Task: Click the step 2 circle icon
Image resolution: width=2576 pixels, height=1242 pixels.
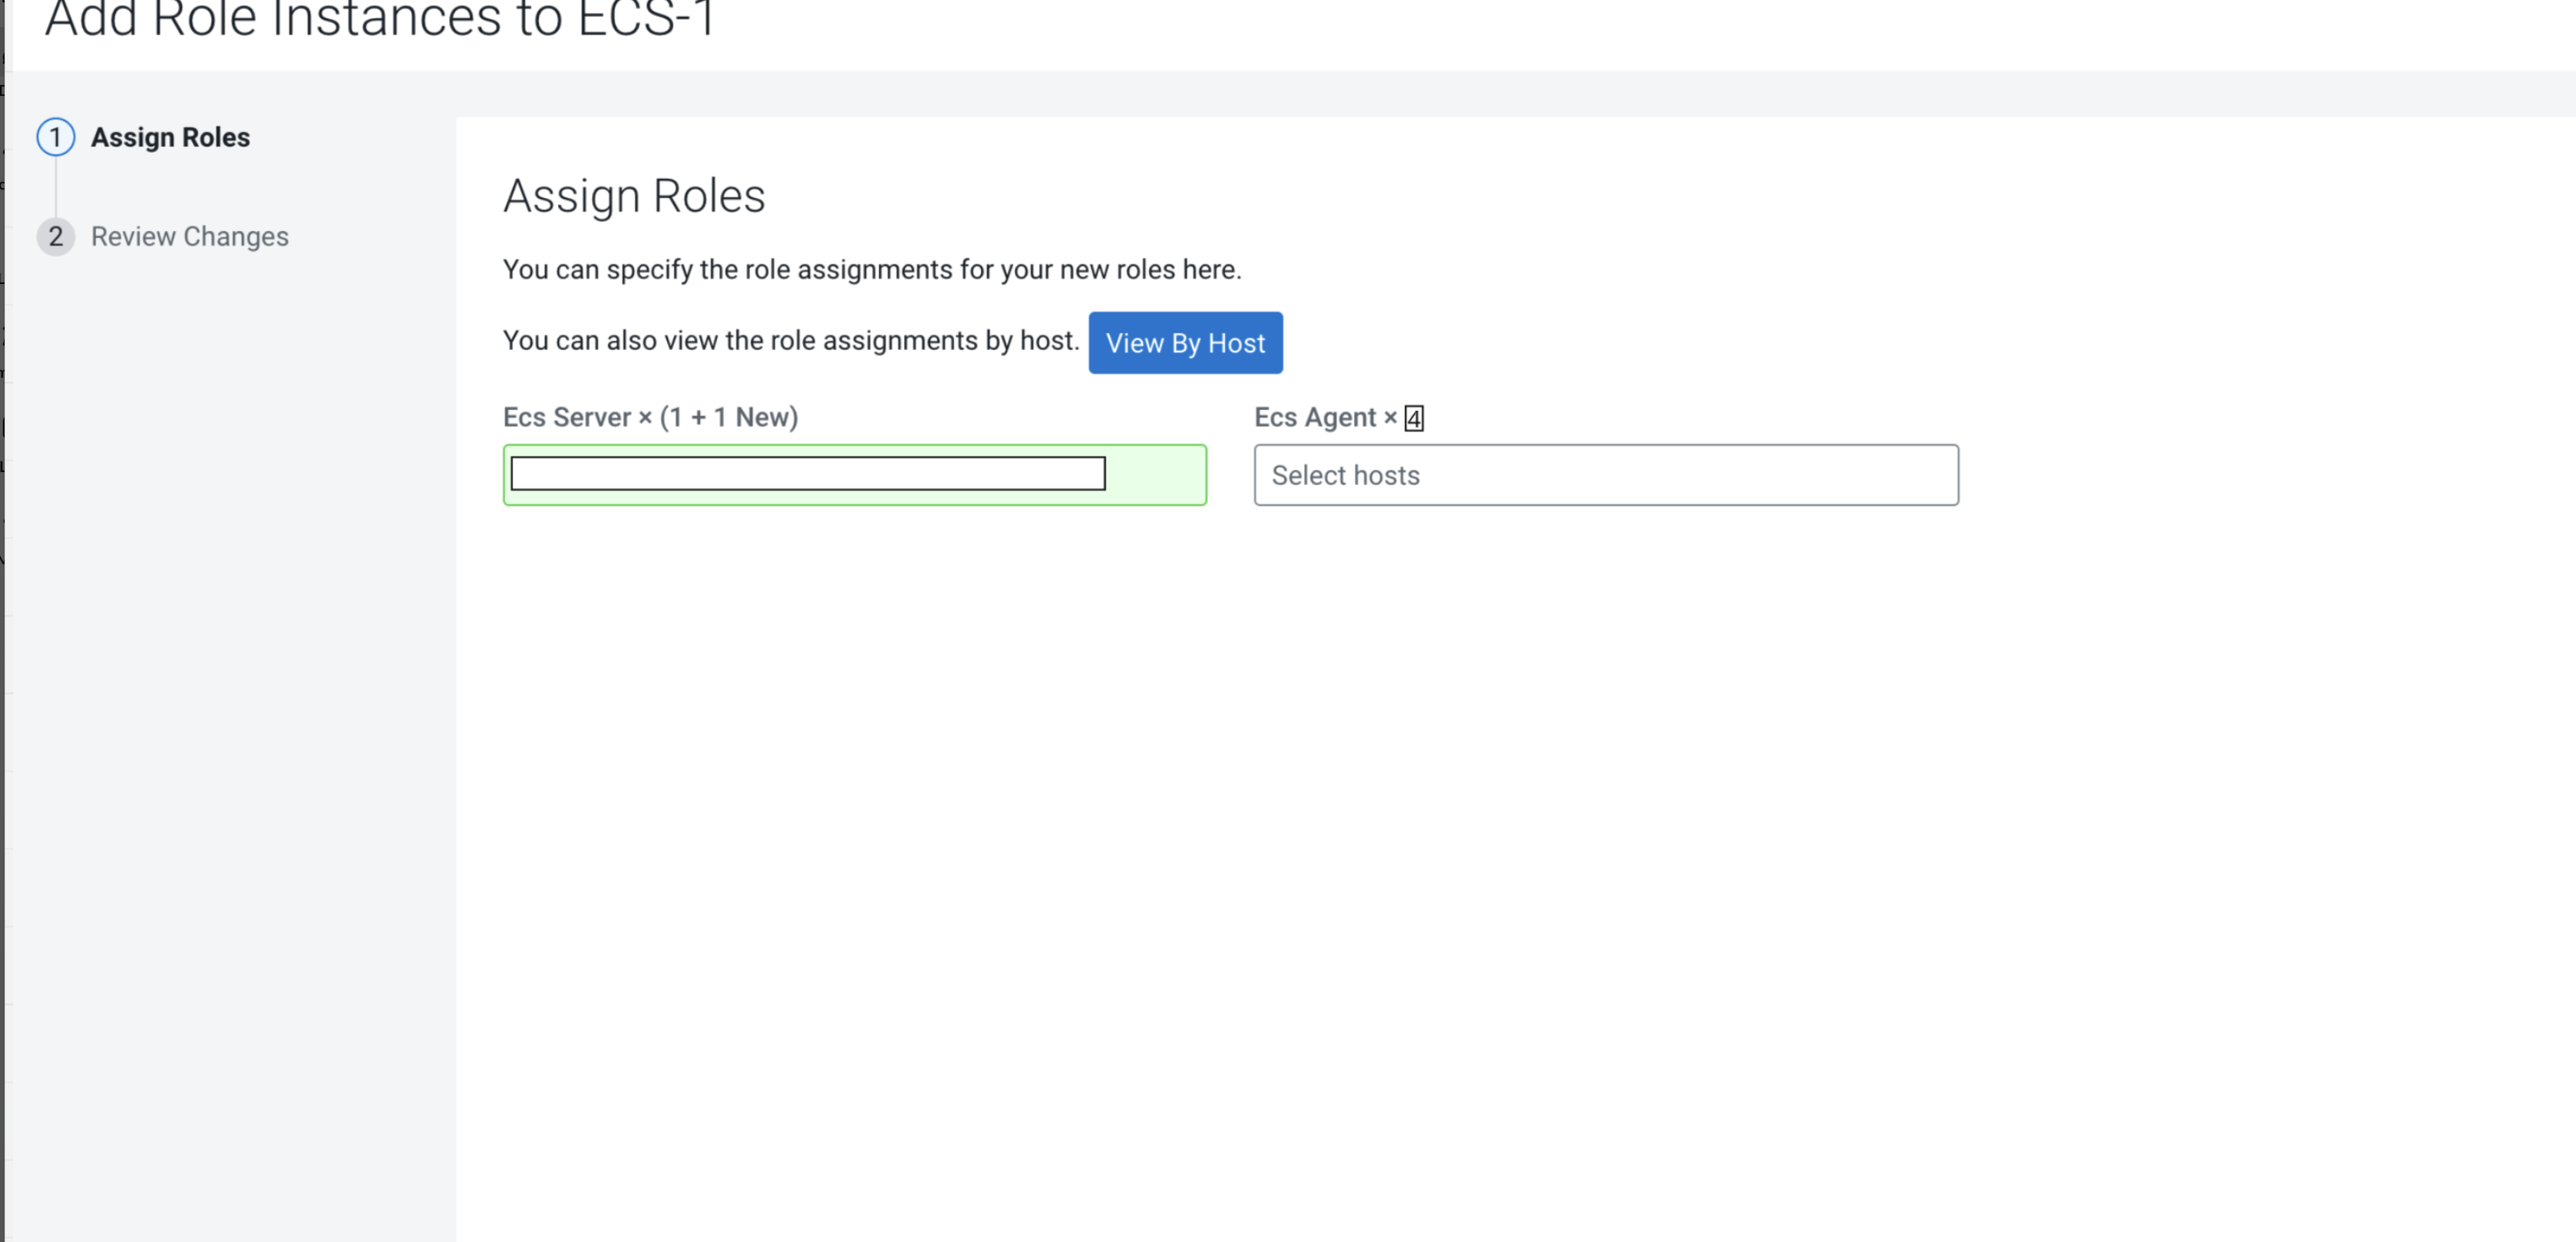Action: (x=56, y=237)
